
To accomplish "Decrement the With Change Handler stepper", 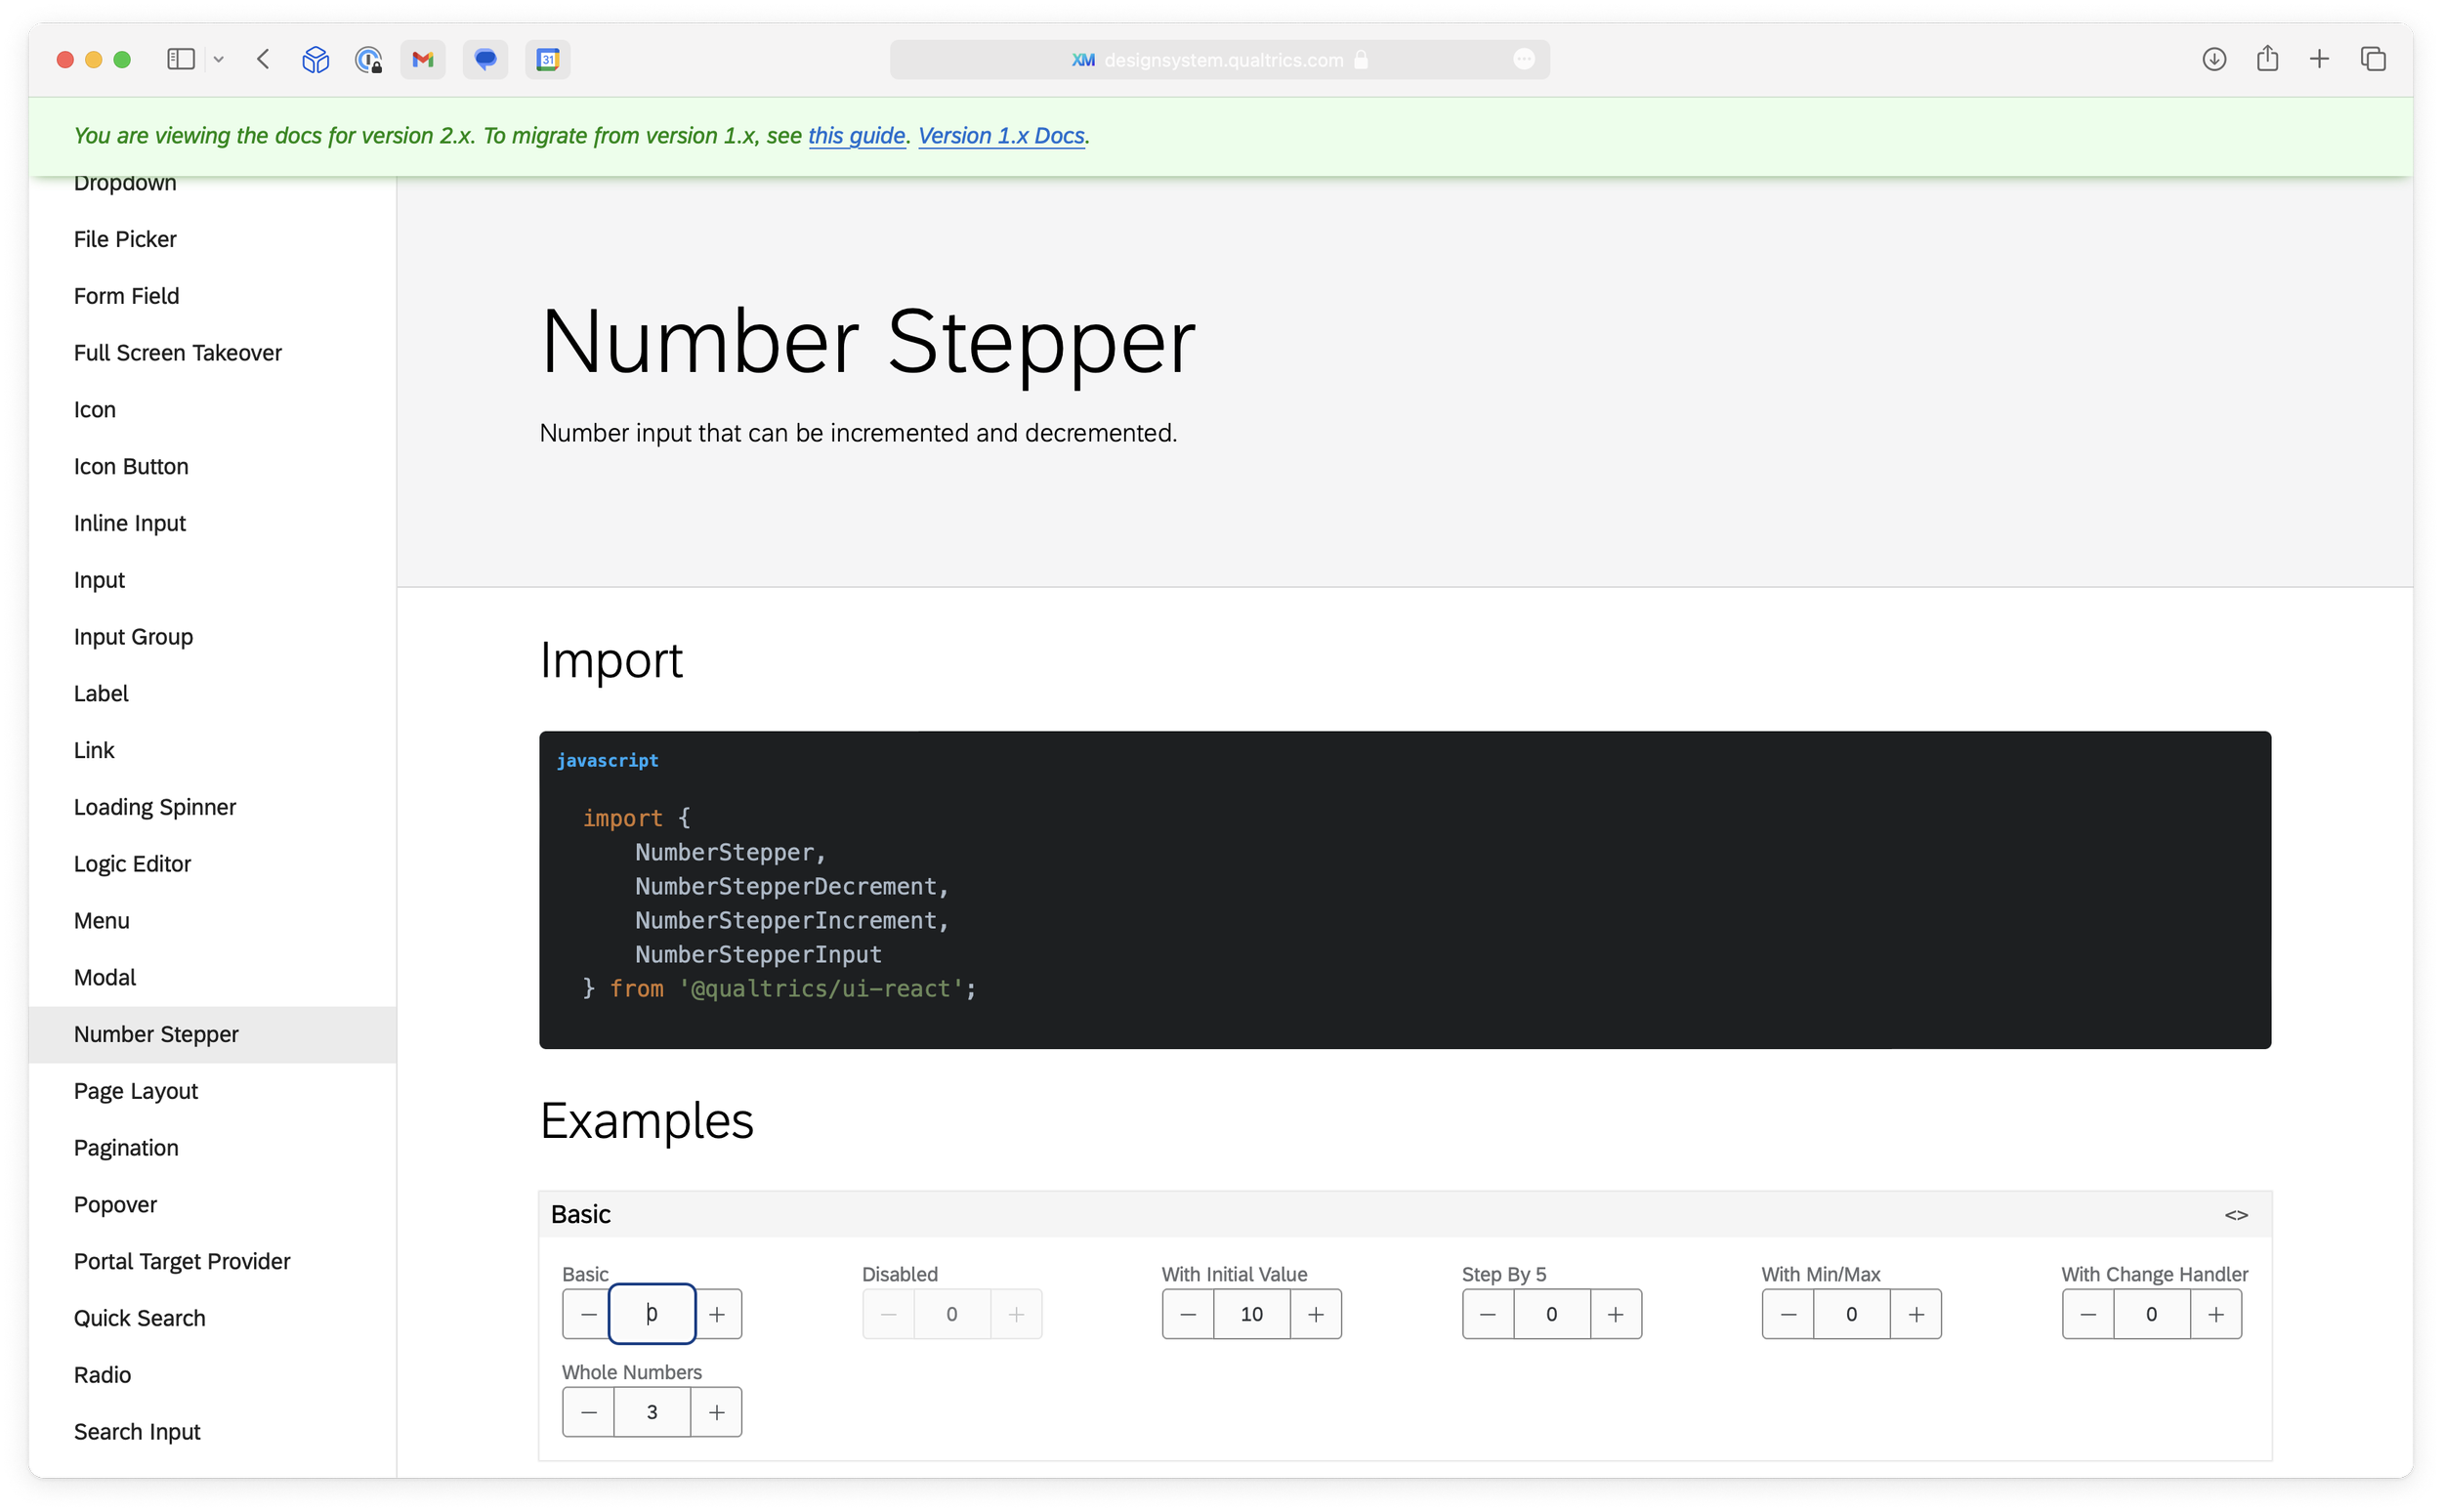I will (2088, 1314).
